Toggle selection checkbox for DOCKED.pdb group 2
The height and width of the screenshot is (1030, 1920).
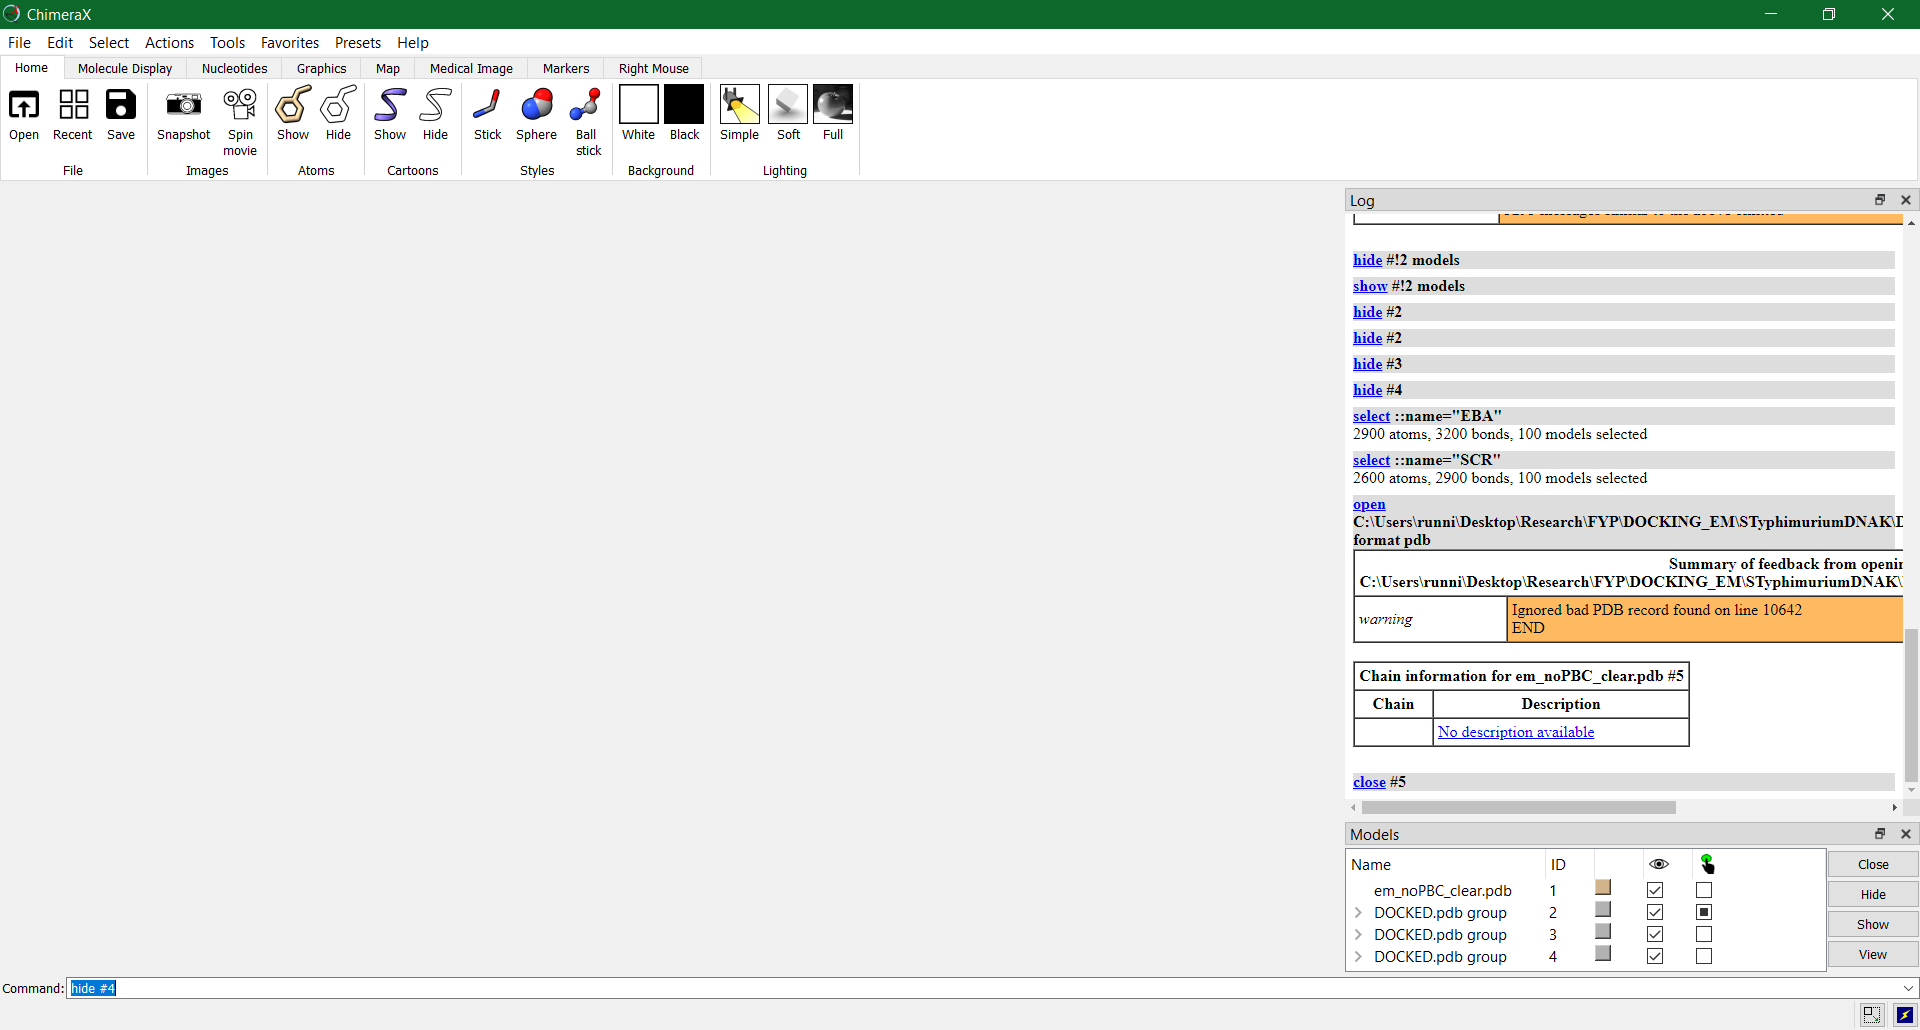click(x=1704, y=912)
